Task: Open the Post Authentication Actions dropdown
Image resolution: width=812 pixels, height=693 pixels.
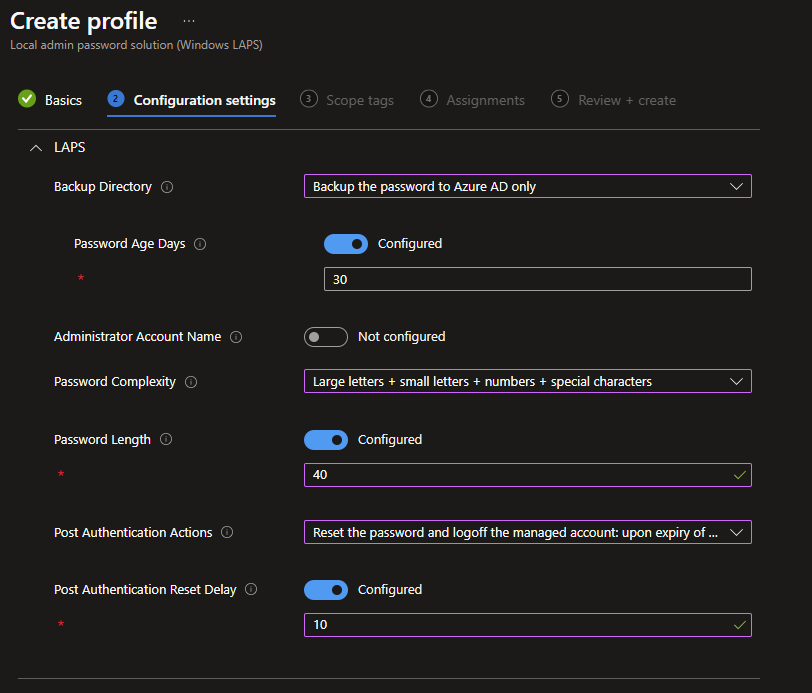Action: tap(527, 533)
